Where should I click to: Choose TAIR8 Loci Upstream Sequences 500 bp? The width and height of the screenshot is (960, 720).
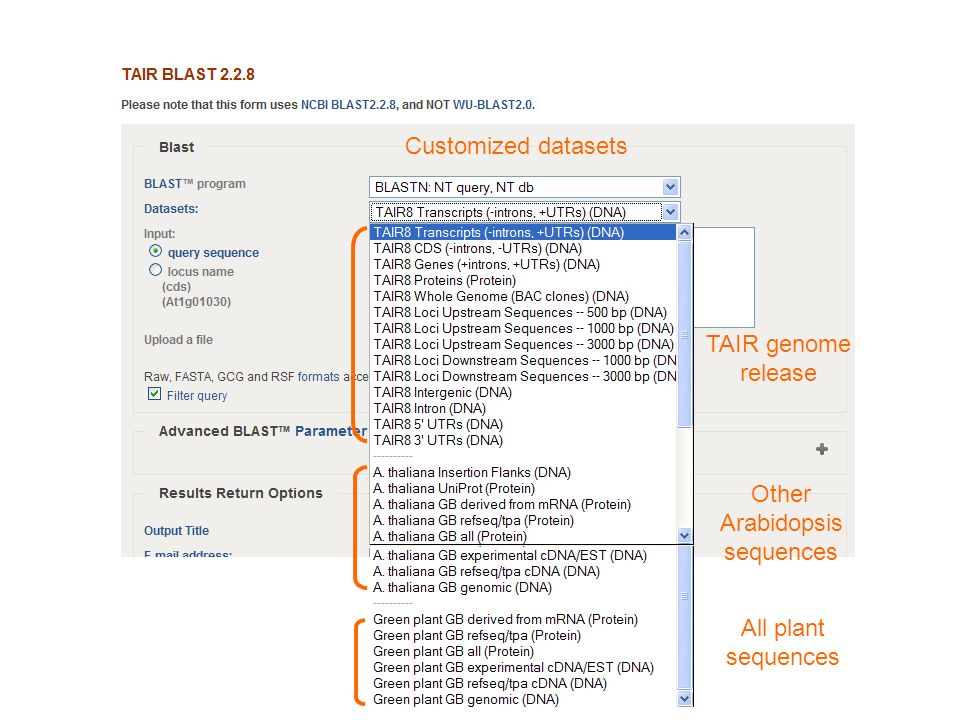click(x=523, y=312)
